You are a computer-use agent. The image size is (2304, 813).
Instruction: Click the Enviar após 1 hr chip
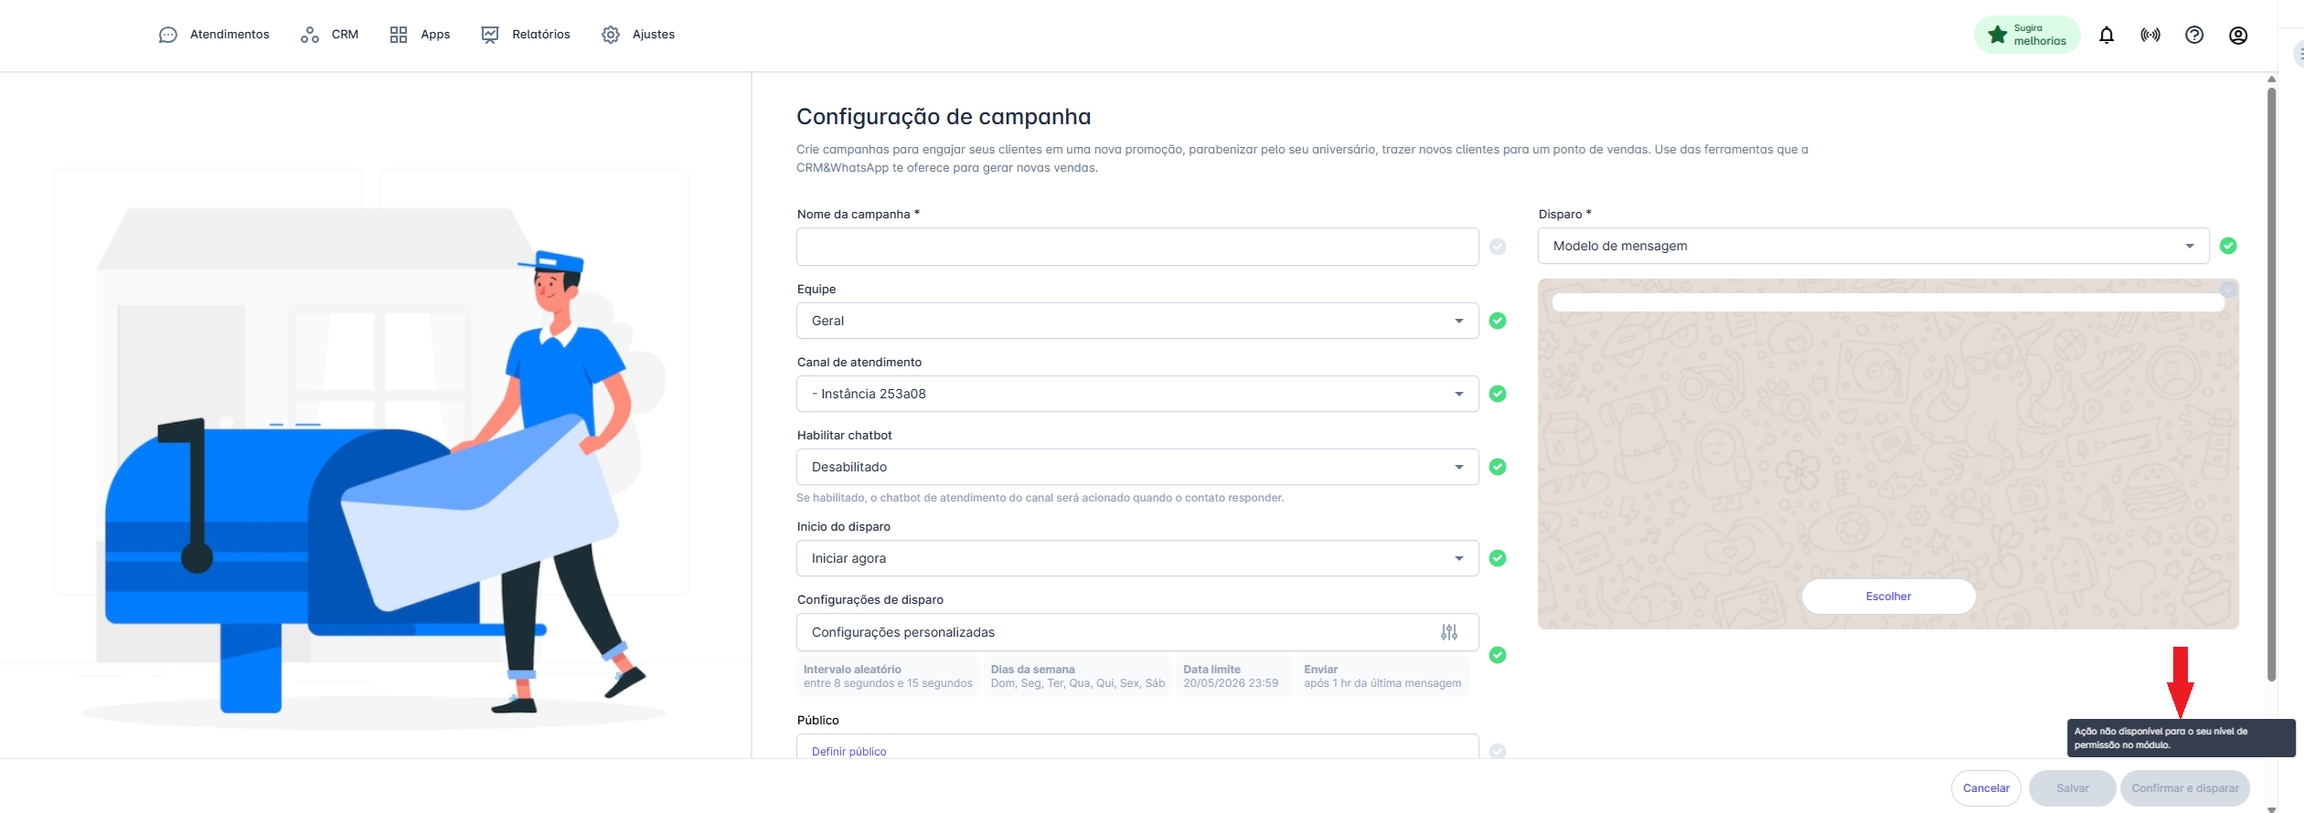[x=1382, y=676]
